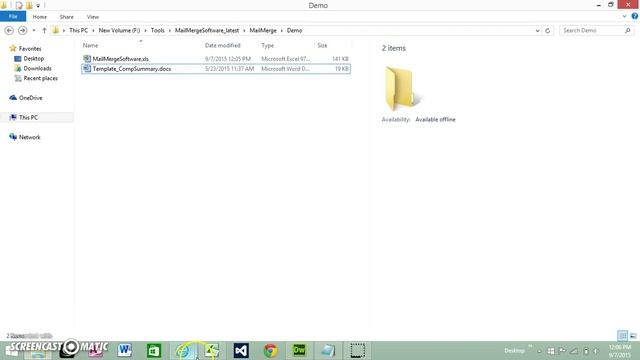The image size is (640, 360).
Task: Open Google Chrome from taskbar
Action: point(270,350)
